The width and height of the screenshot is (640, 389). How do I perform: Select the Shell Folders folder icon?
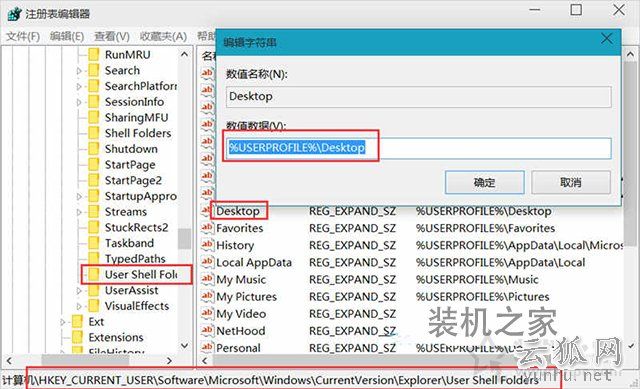click(x=94, y=133)
